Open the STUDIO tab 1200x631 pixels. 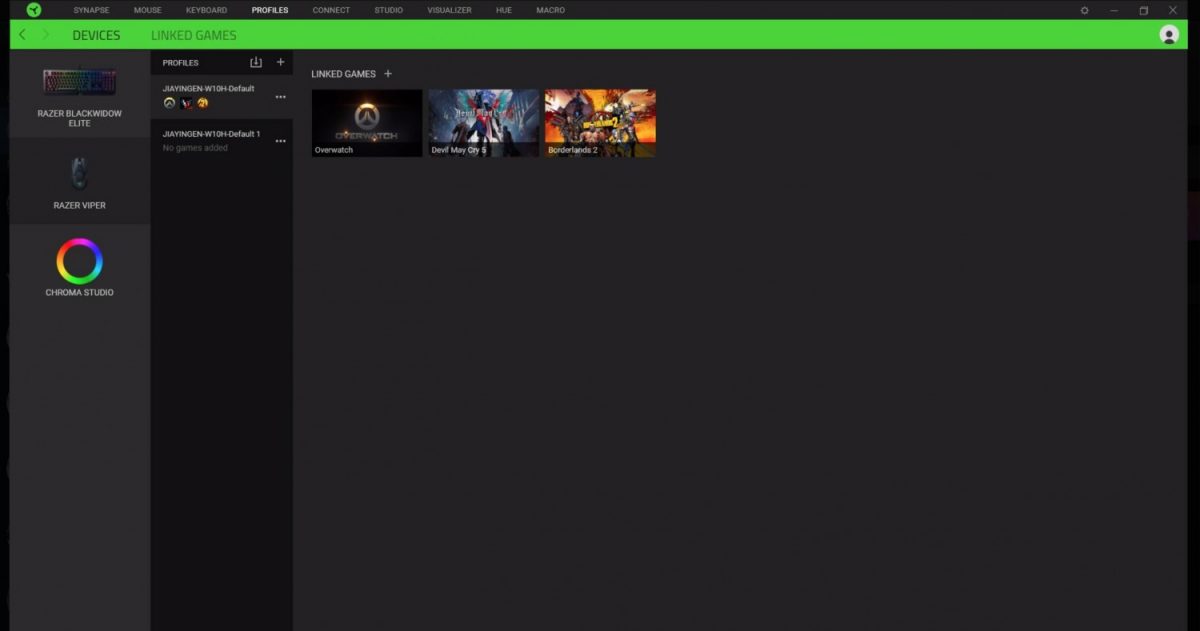389,10
